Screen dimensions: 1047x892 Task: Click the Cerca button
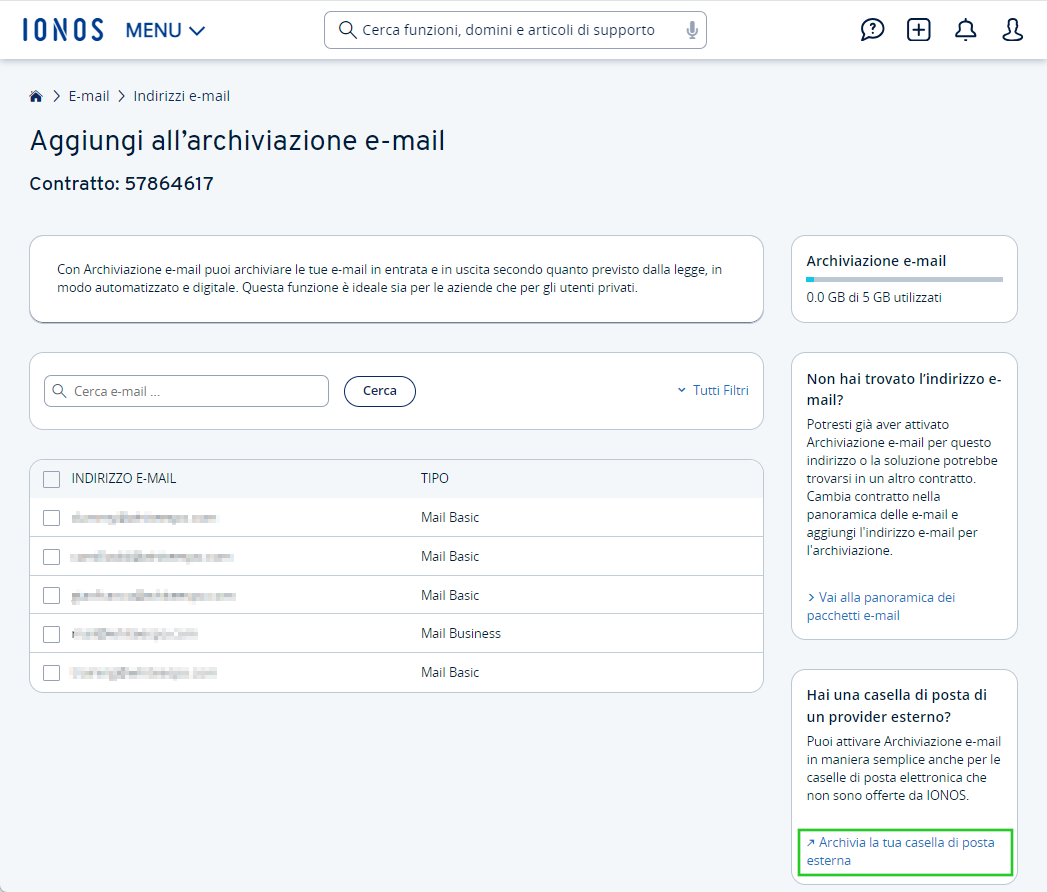(380, 391)
